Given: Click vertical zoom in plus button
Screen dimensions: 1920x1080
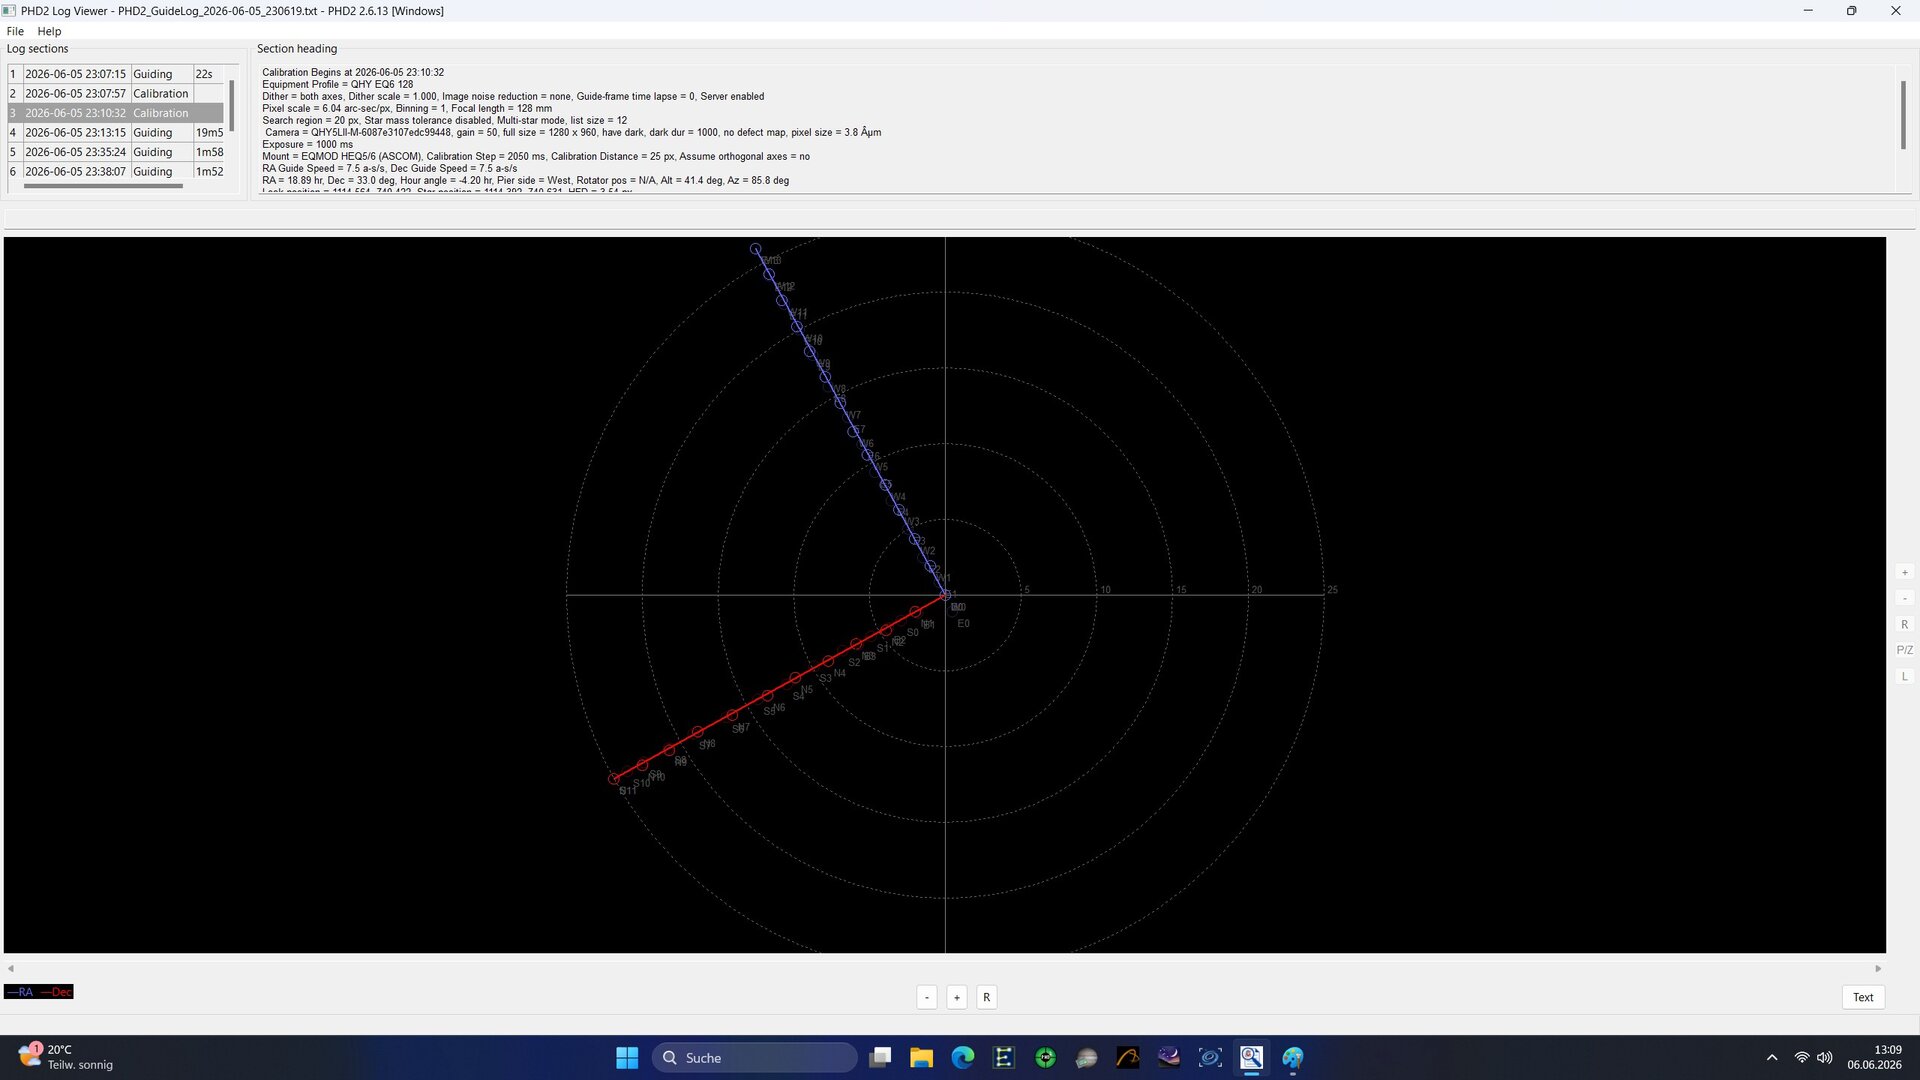Looking at the screenshot, I should pyautogui.click(x=1904, y=572).
